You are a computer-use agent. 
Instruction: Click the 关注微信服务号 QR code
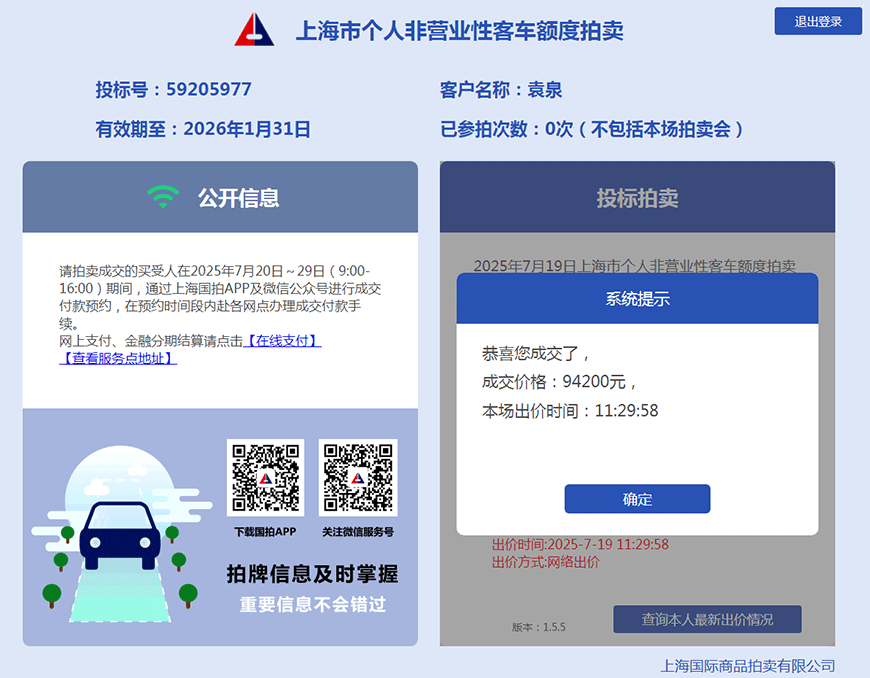click(x=357, y=478)
